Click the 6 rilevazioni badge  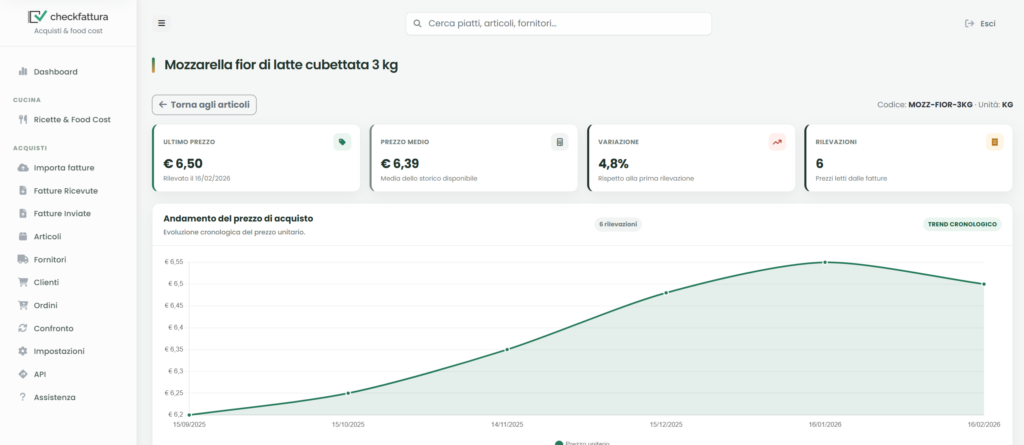[618, 224]
